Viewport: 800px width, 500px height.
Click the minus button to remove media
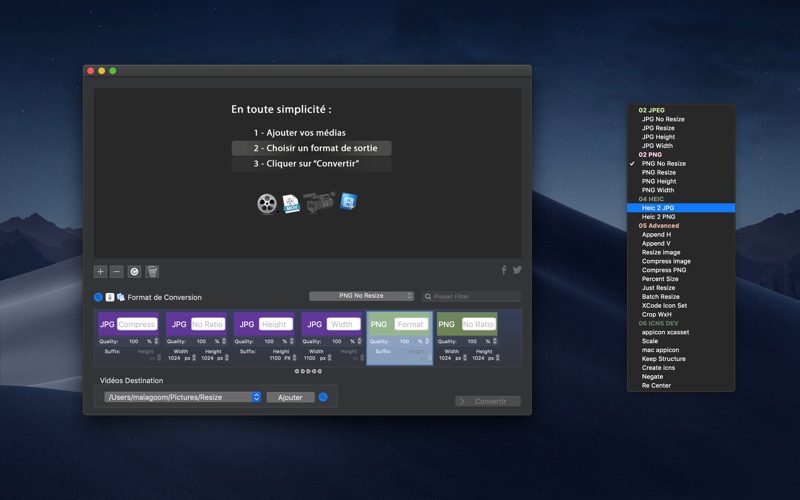point(117,271)
